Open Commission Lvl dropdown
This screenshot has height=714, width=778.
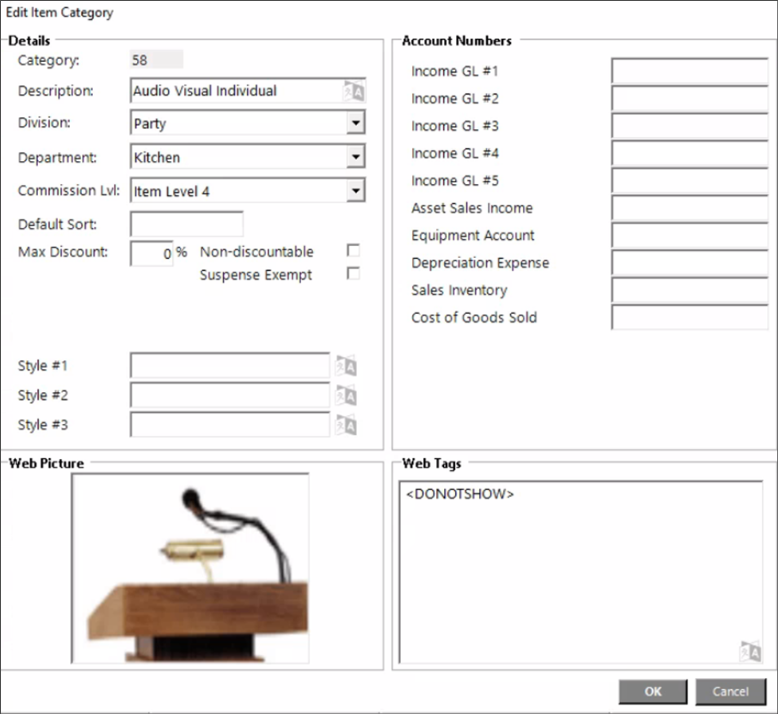355,190
